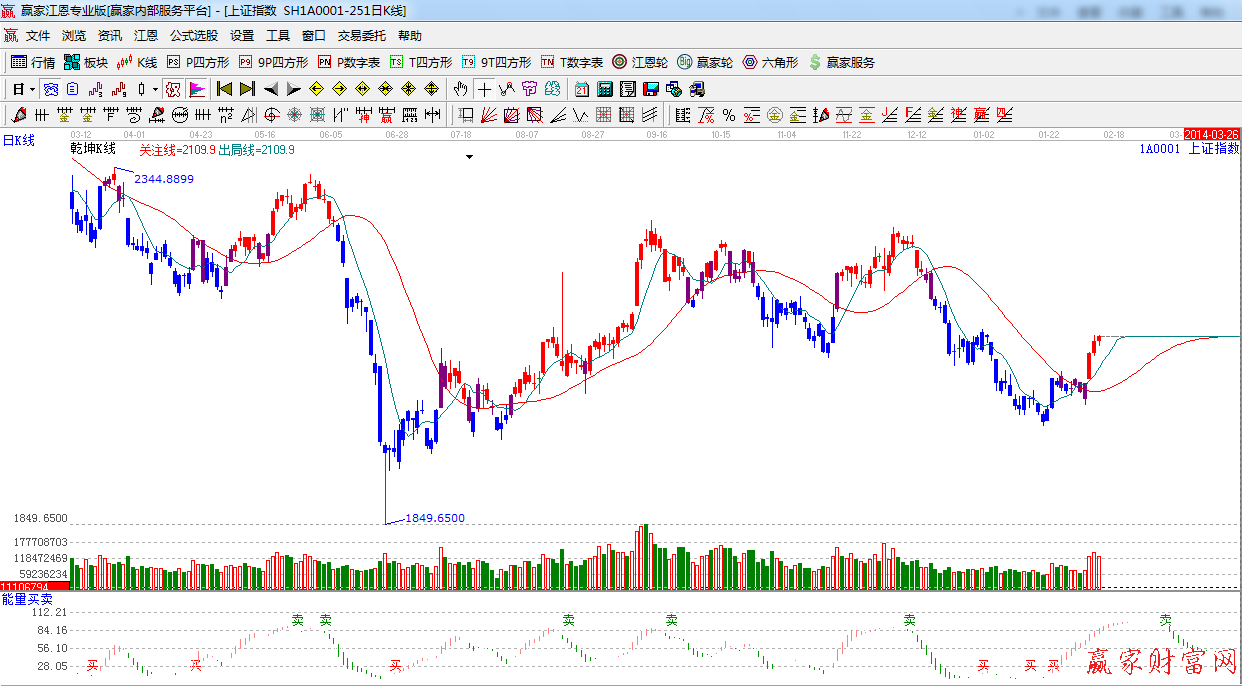Select the hand pan tool
1242x686 pixels.
click(461, 89)
